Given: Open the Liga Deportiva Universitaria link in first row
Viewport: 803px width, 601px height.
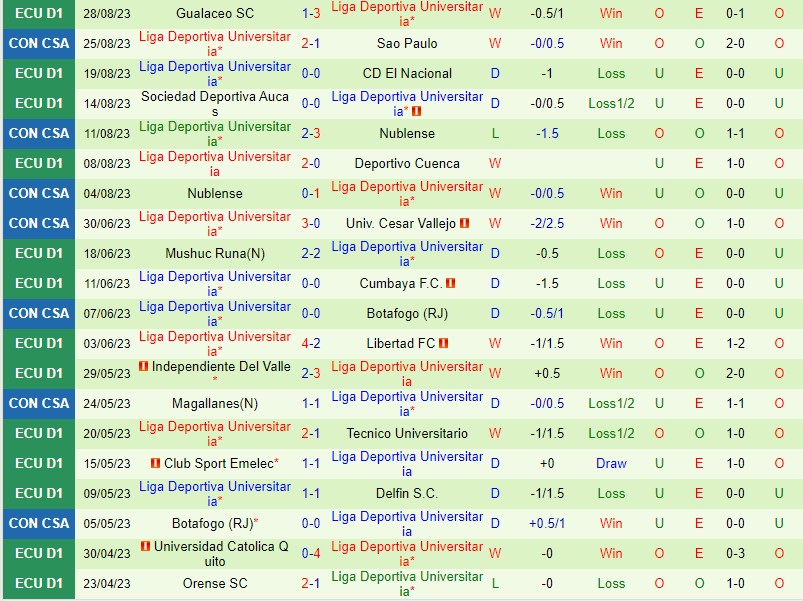Looking at the screenshot, I should [407, 14].
